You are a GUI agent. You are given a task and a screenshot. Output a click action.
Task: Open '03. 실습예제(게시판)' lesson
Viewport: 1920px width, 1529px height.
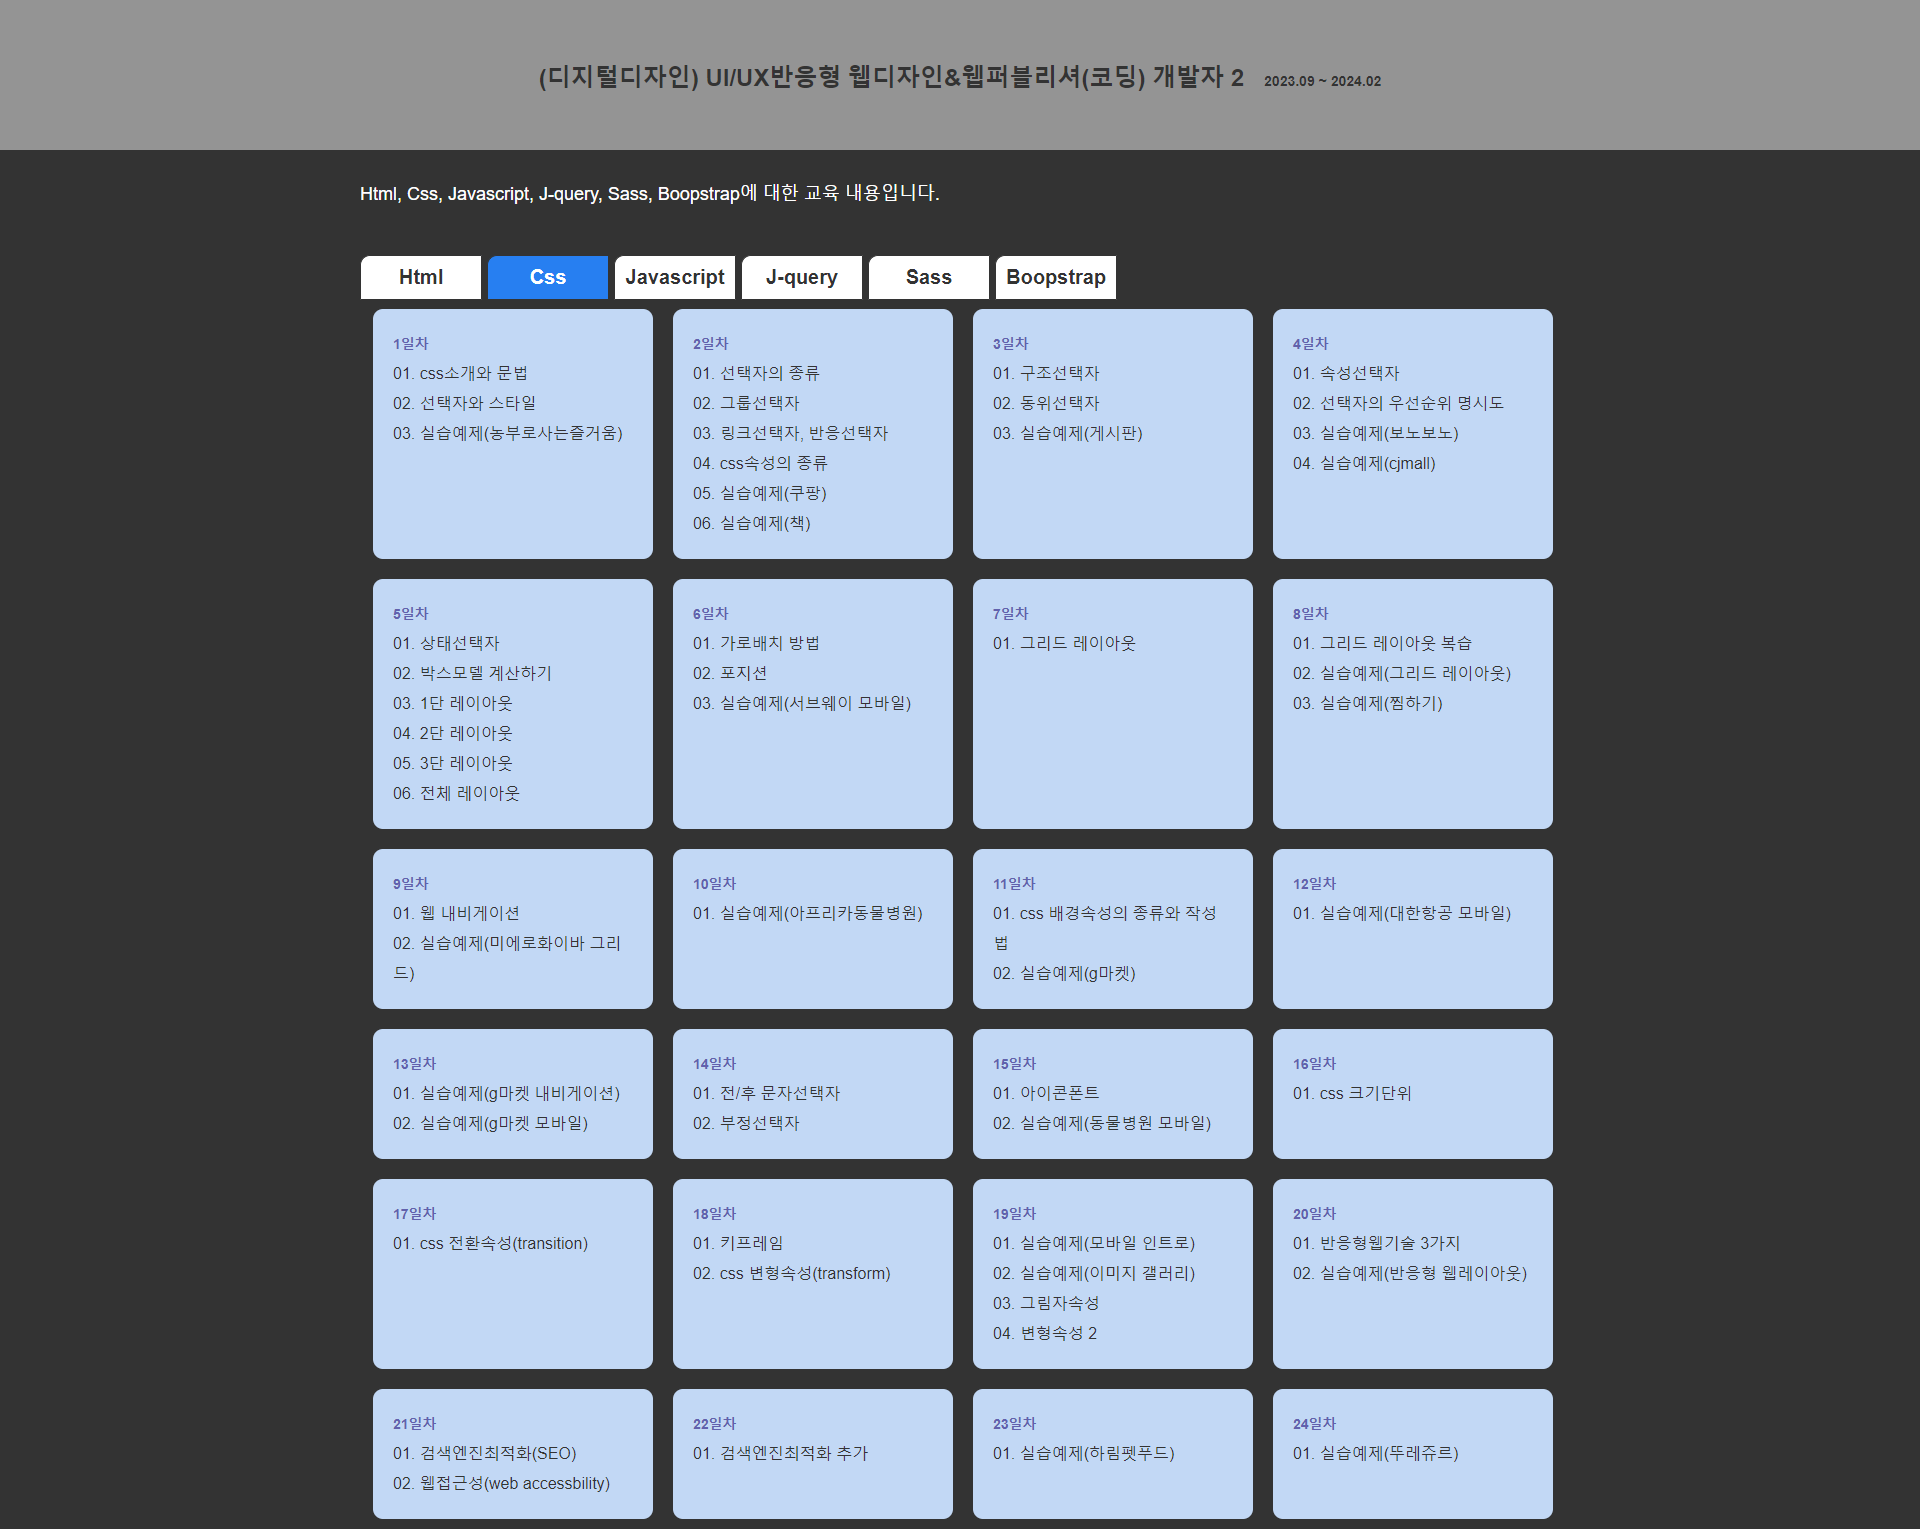1068,433
